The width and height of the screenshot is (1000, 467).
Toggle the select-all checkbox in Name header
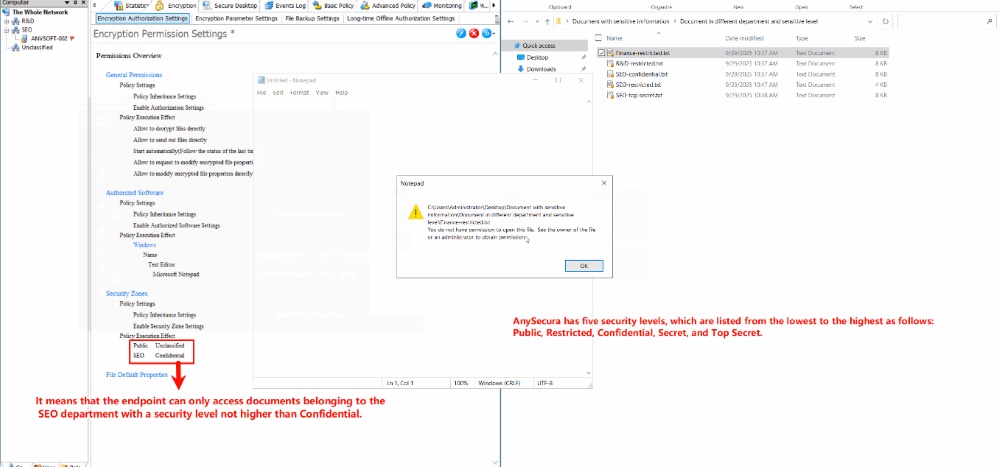click(x=601, y=38)
